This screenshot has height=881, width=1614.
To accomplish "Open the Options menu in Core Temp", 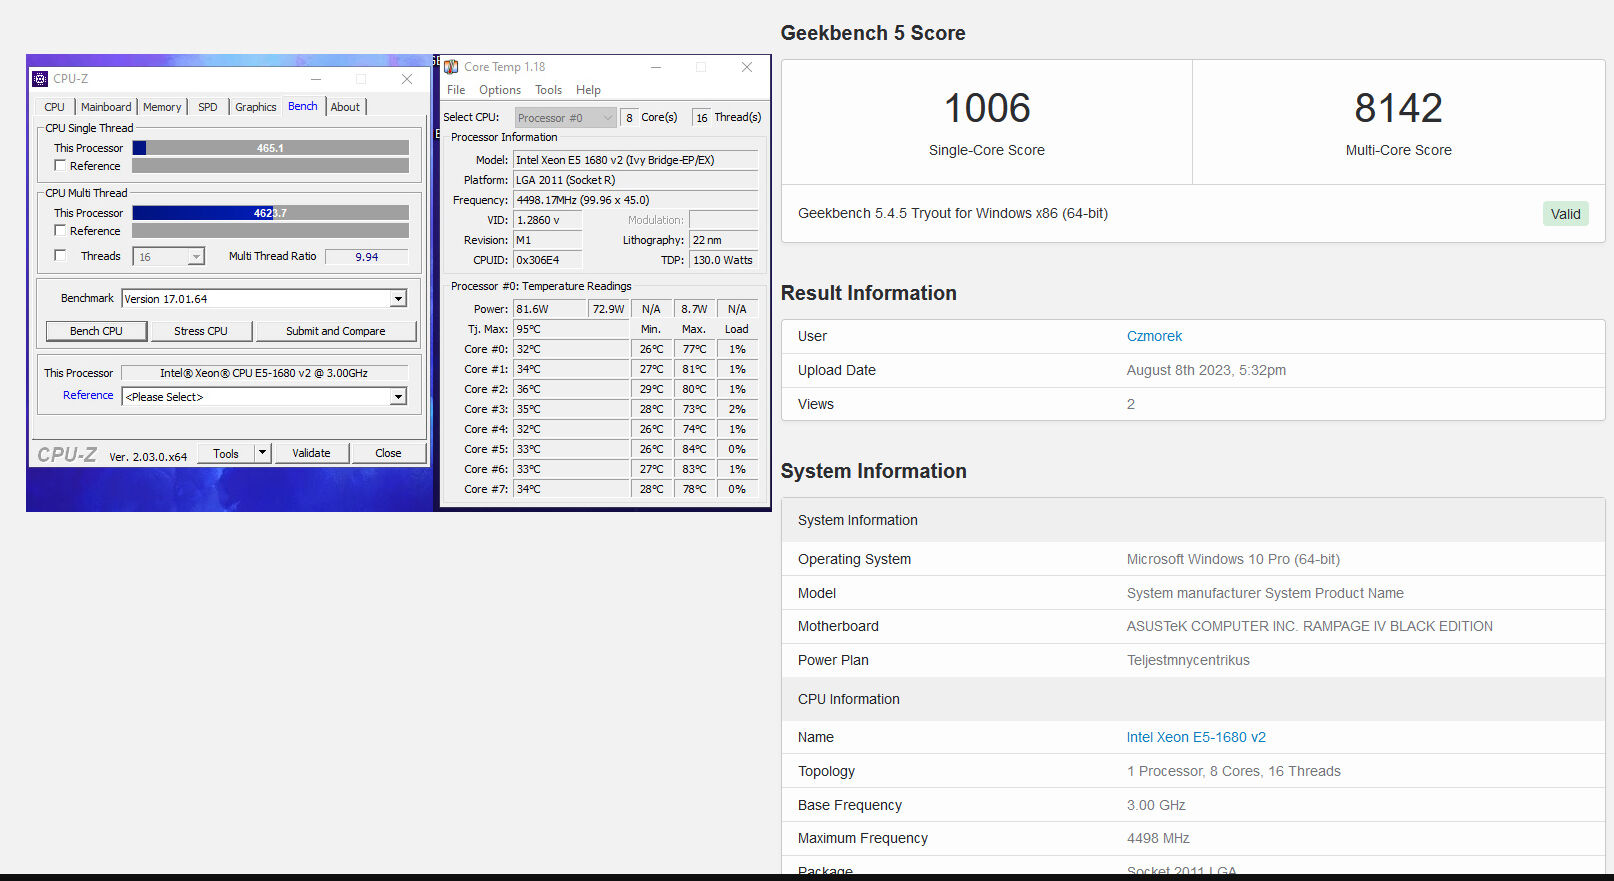I will click(x=500, y=90).
